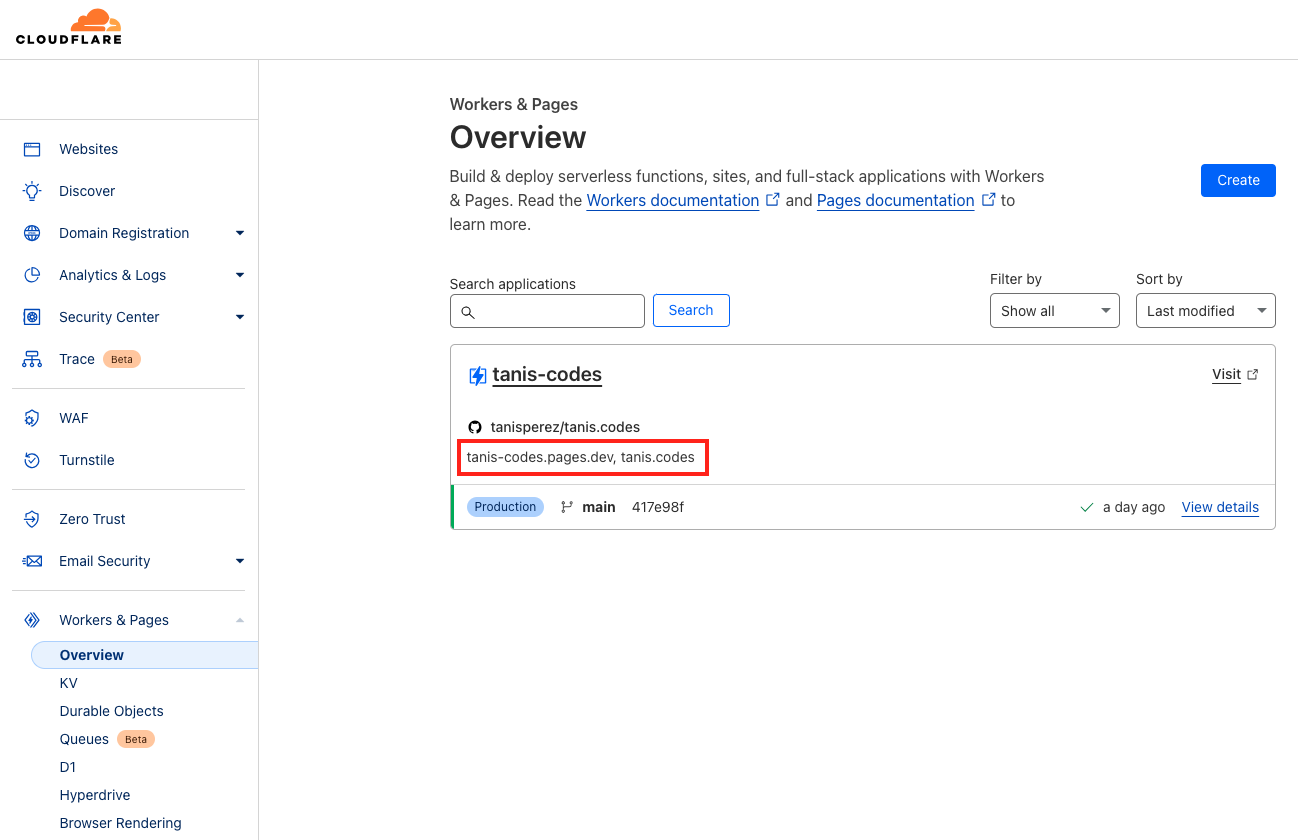Image resolution: width=1298 pixels, height=840 pixels.
Task: Select KV in the sidebar
Action: click(x=68, y=683)
